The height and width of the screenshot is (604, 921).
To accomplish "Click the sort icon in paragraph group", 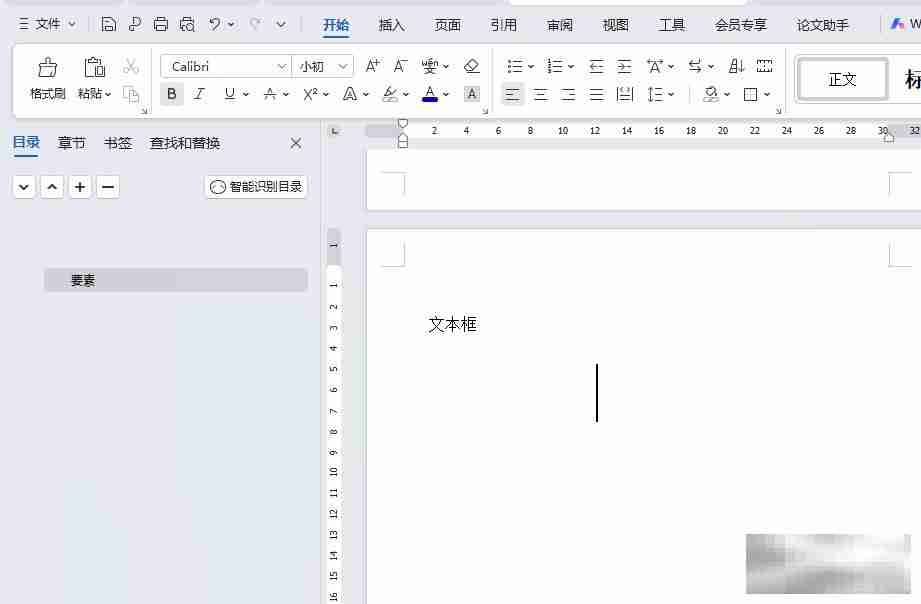I will click(736, 66).
